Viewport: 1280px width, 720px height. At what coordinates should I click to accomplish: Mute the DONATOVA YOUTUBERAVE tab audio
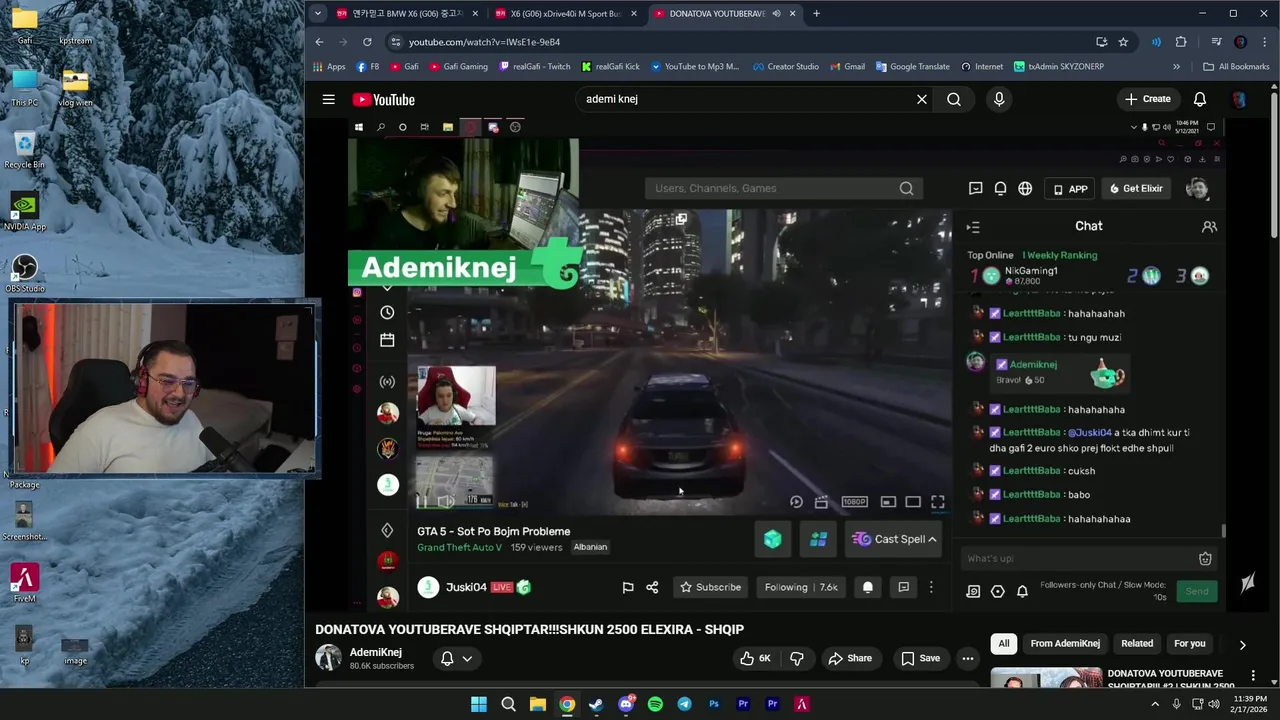(x=776, y=14)
